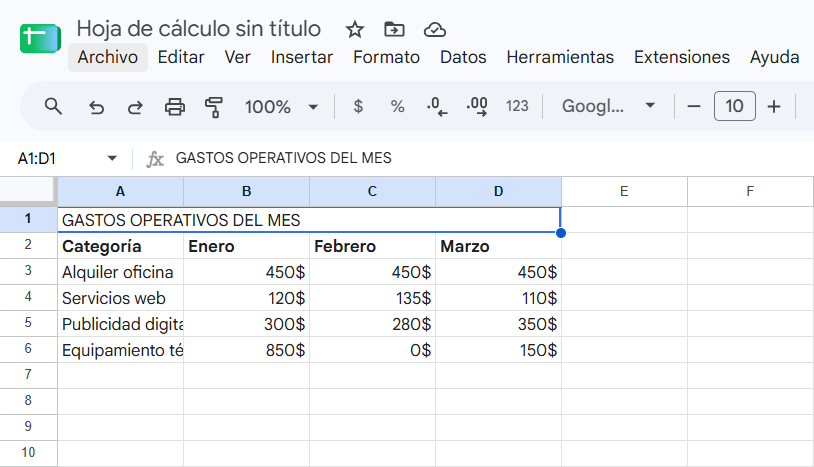
Task: Select column C header
Action: tap(372, 191)
